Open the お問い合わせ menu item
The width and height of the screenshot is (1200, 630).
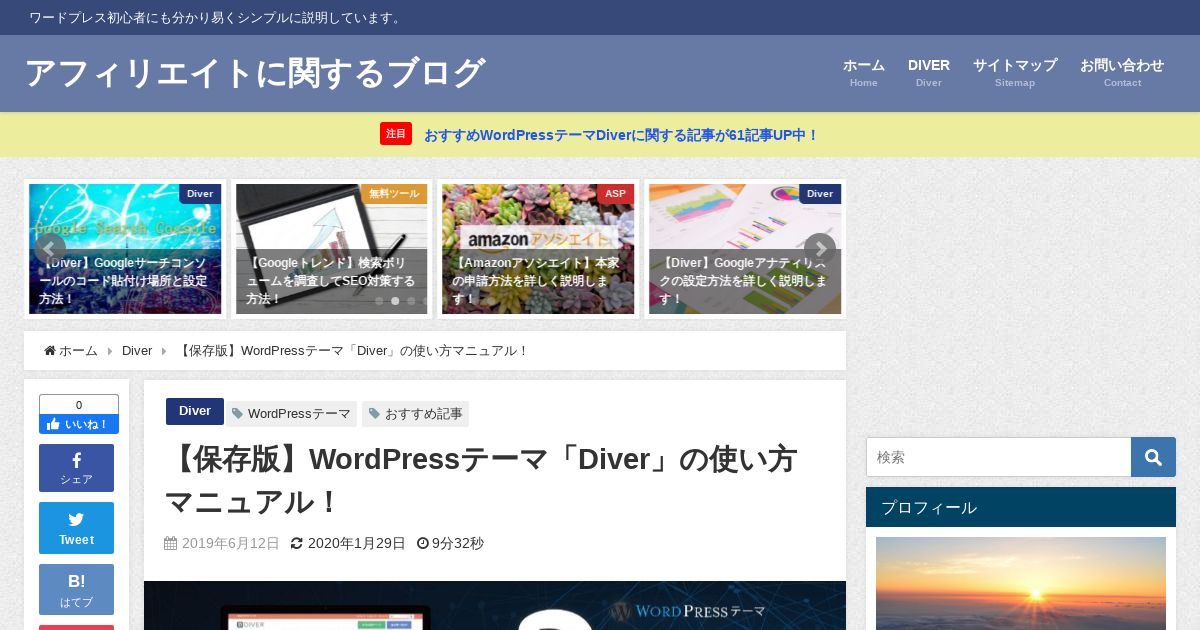pyautogui.click(x=1122, y=72)
